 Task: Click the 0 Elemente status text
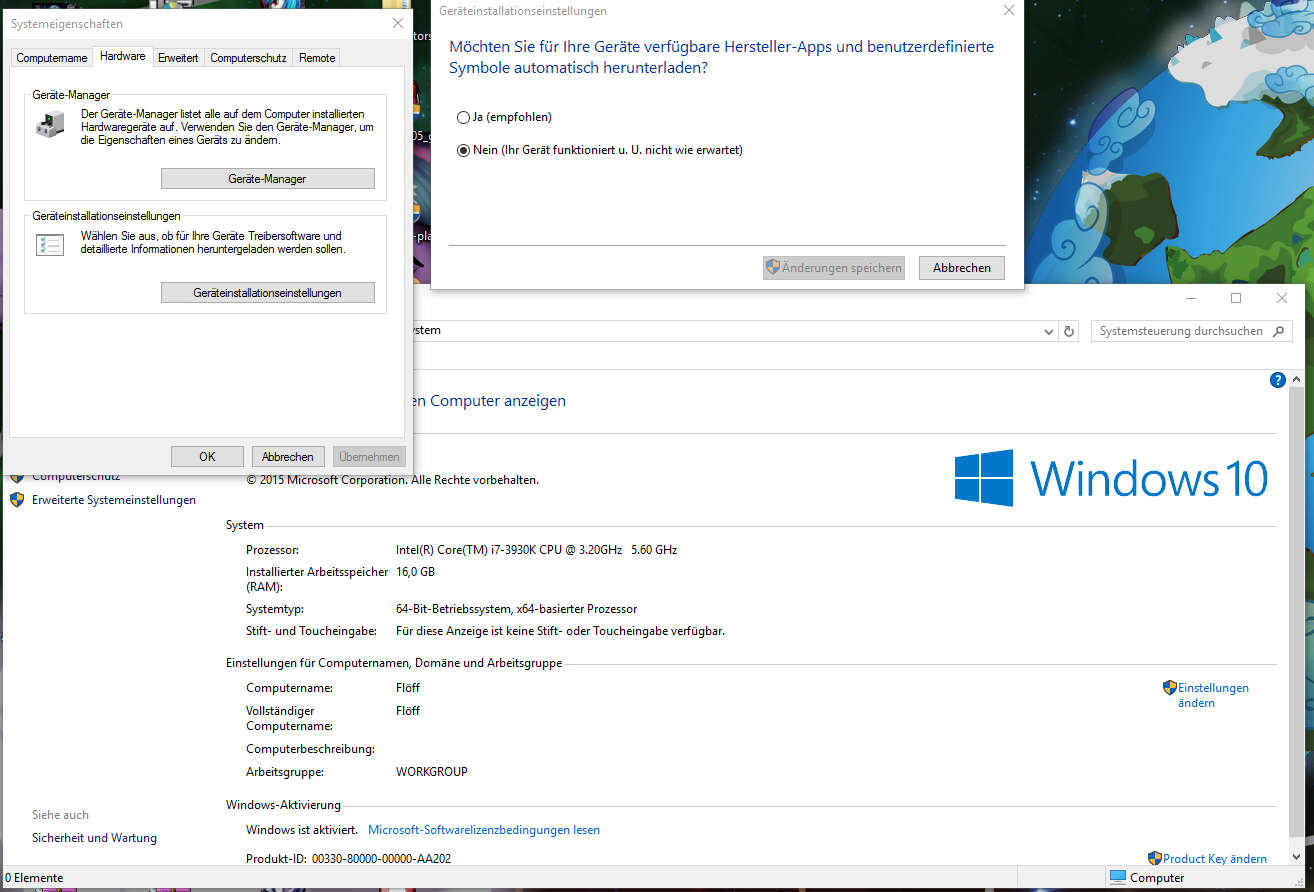pyautogui.click(x=34, y=878)
